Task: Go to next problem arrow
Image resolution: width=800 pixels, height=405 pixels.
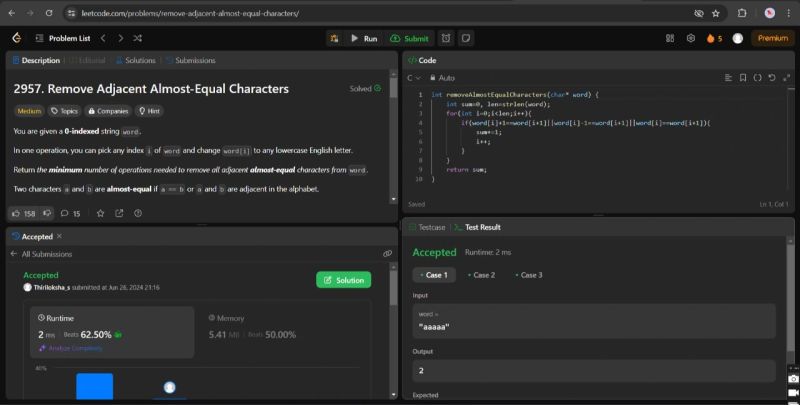Action: pos(120,38)
